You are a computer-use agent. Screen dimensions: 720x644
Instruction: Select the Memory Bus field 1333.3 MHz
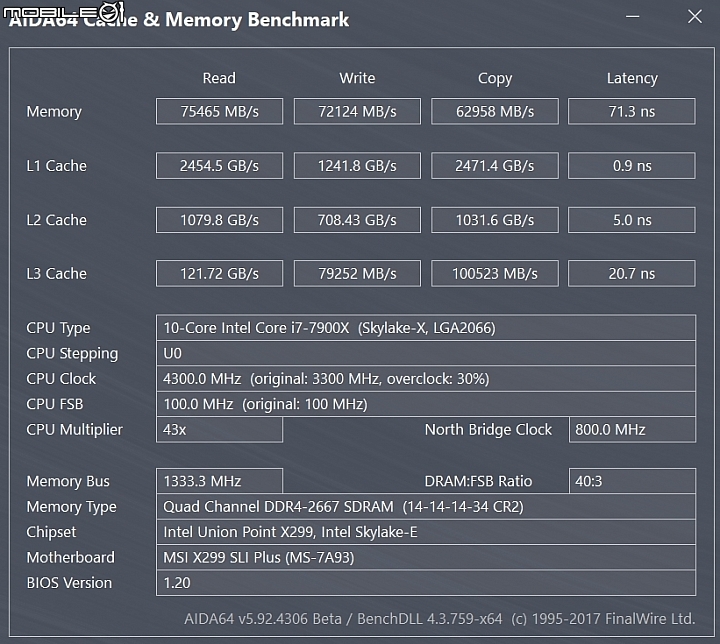click(219, 481)
